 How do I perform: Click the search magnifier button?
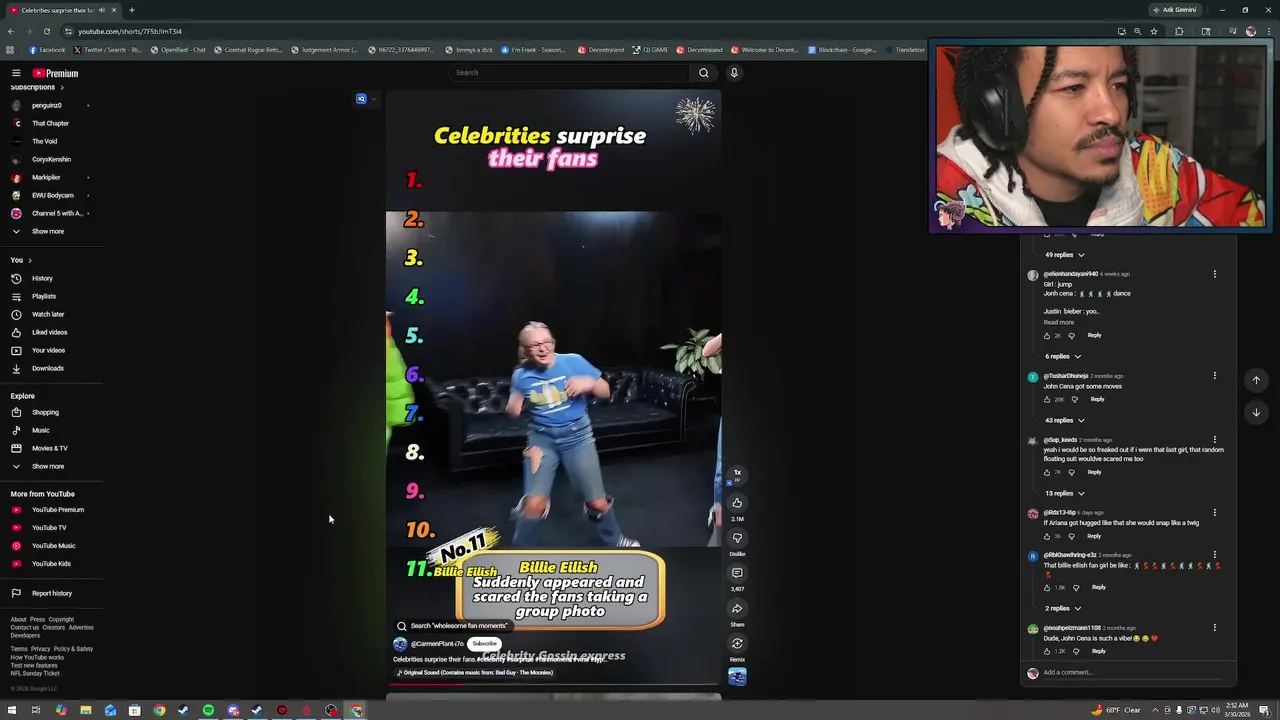point(704,72)
